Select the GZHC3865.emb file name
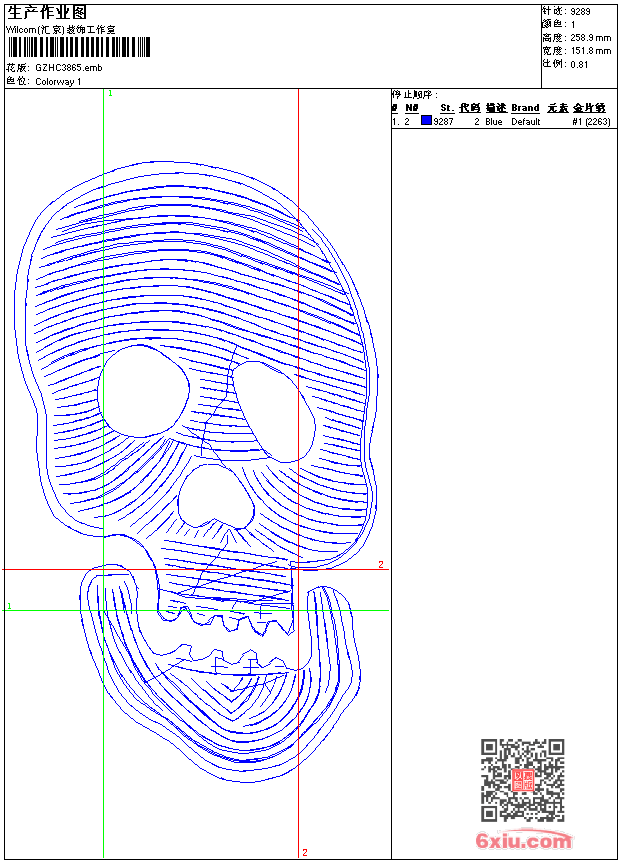The image size is (620, 860). [x=68, y=68]
